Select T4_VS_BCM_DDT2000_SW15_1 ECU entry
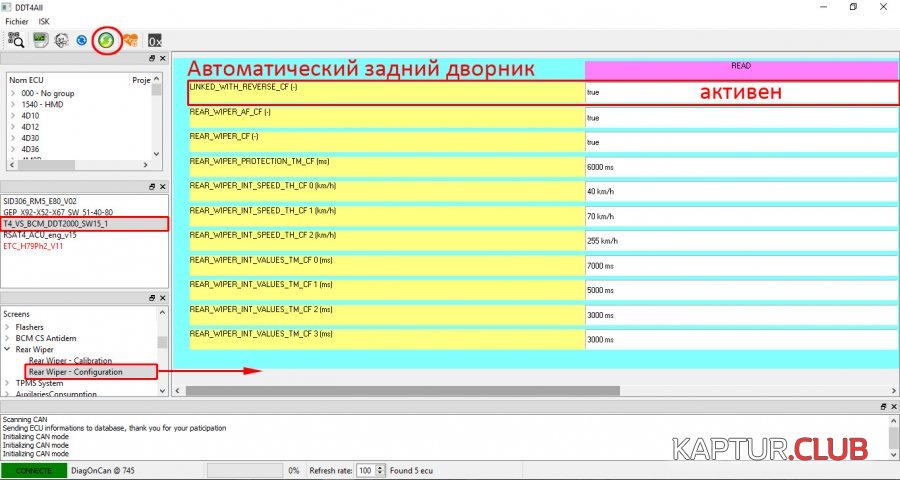The image size is (900, 480). 61,224
